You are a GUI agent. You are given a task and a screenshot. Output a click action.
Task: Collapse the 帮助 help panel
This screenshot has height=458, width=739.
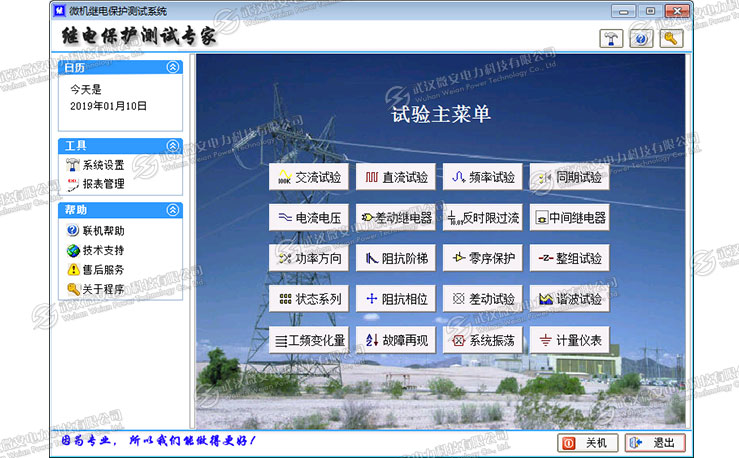click(x=173, y=210)
